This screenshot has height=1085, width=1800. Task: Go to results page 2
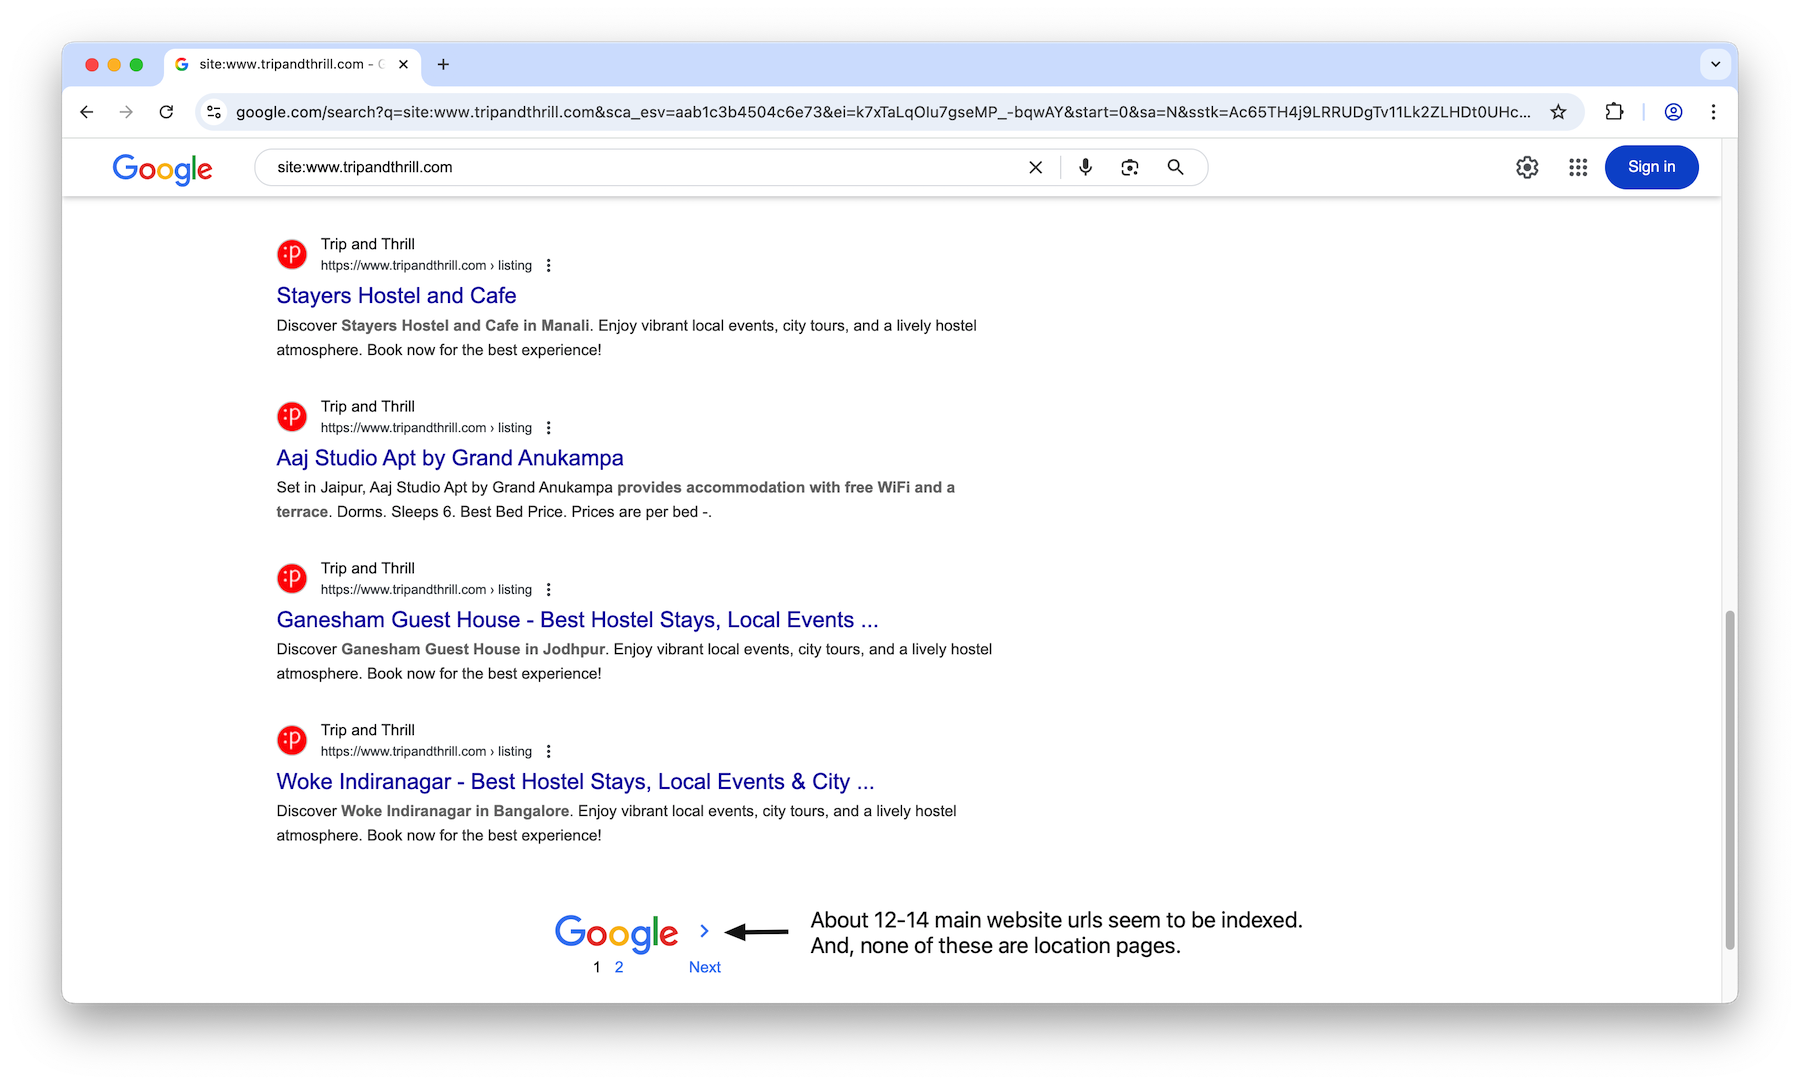tap(619, 967)
